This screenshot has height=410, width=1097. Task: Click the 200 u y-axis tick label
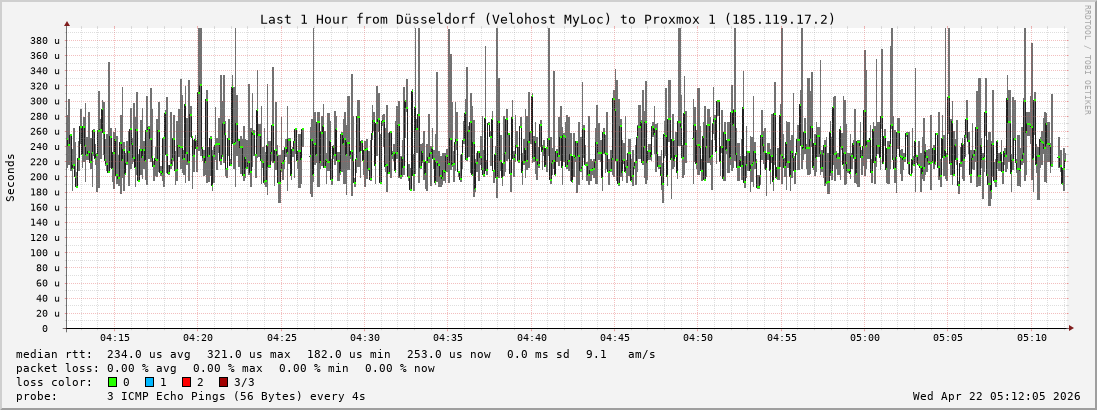[x=44, y=177]
